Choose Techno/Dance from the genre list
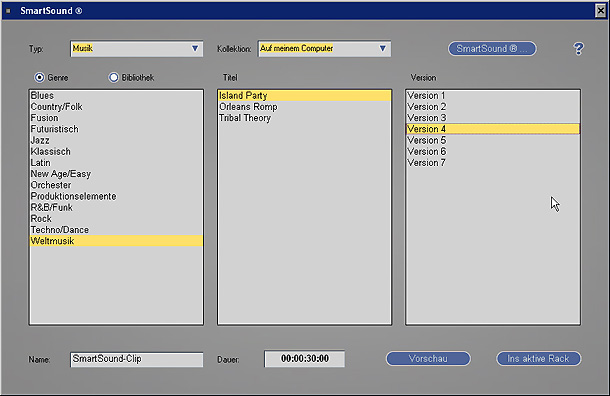The image size is (610, 396). [116, 230]
